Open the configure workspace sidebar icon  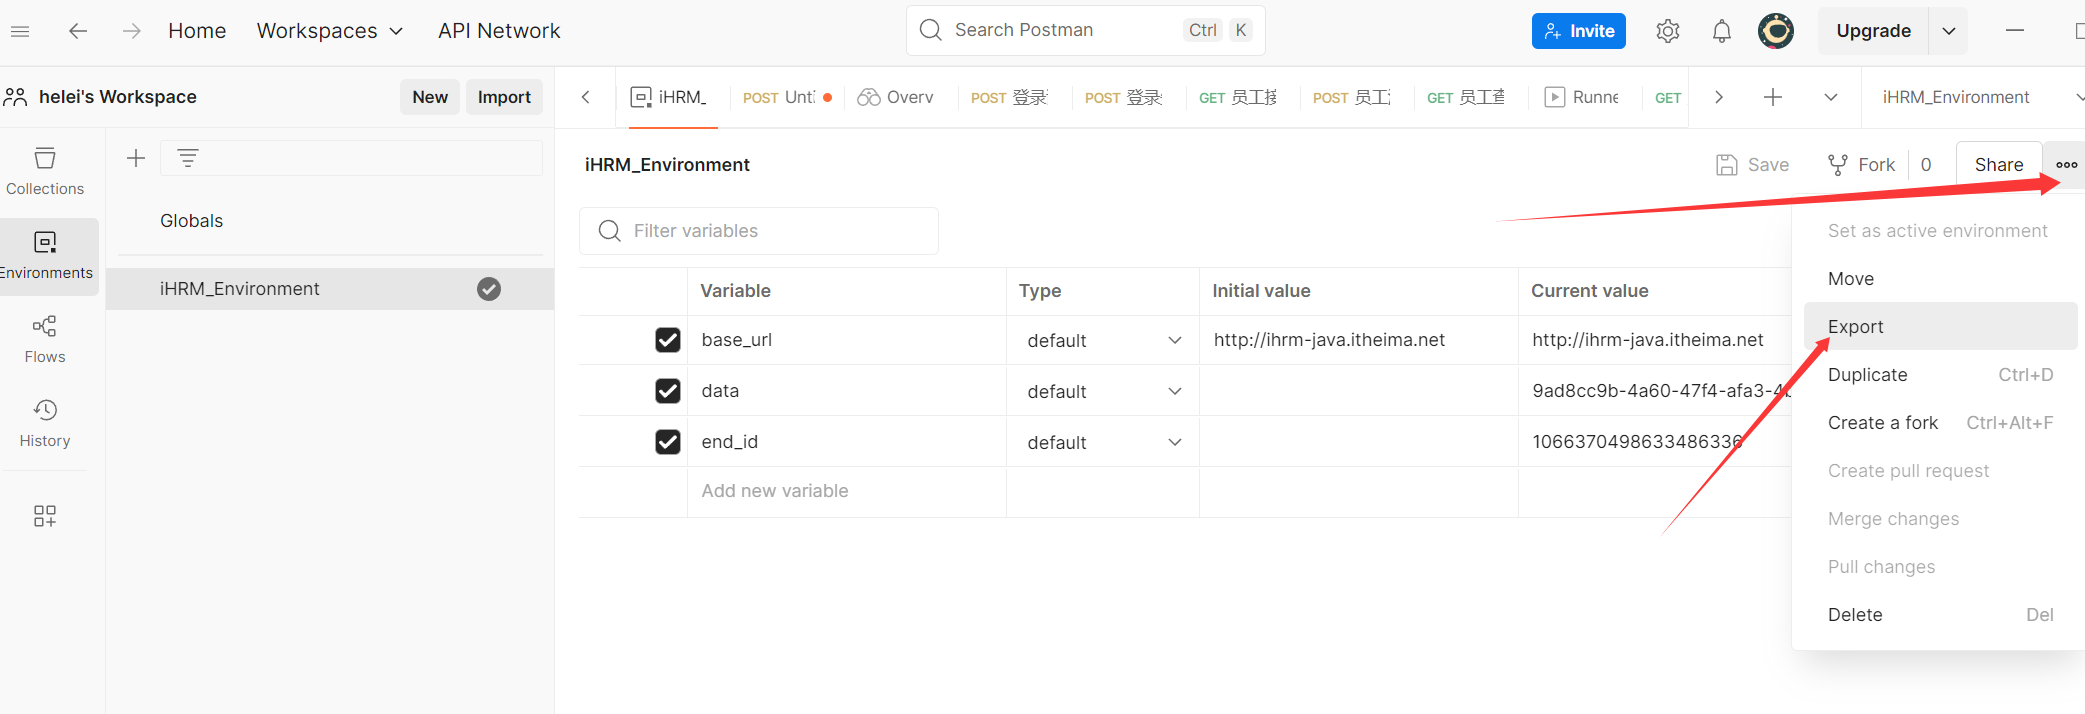coord(45,515)
